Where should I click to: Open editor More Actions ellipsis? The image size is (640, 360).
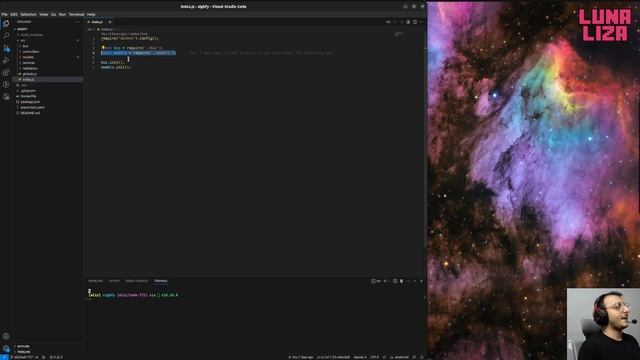[421, 22]
